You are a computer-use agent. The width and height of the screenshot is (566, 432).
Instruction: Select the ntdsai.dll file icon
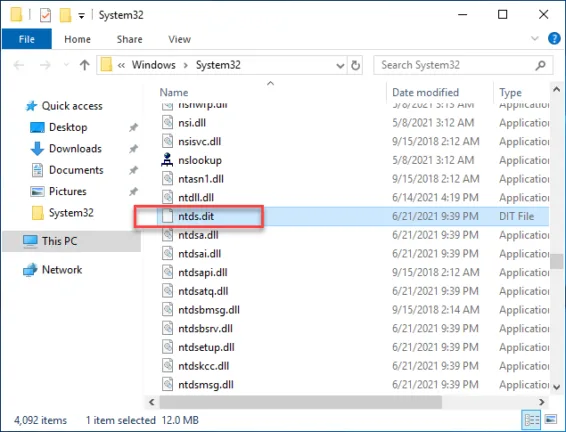[167, 254]
